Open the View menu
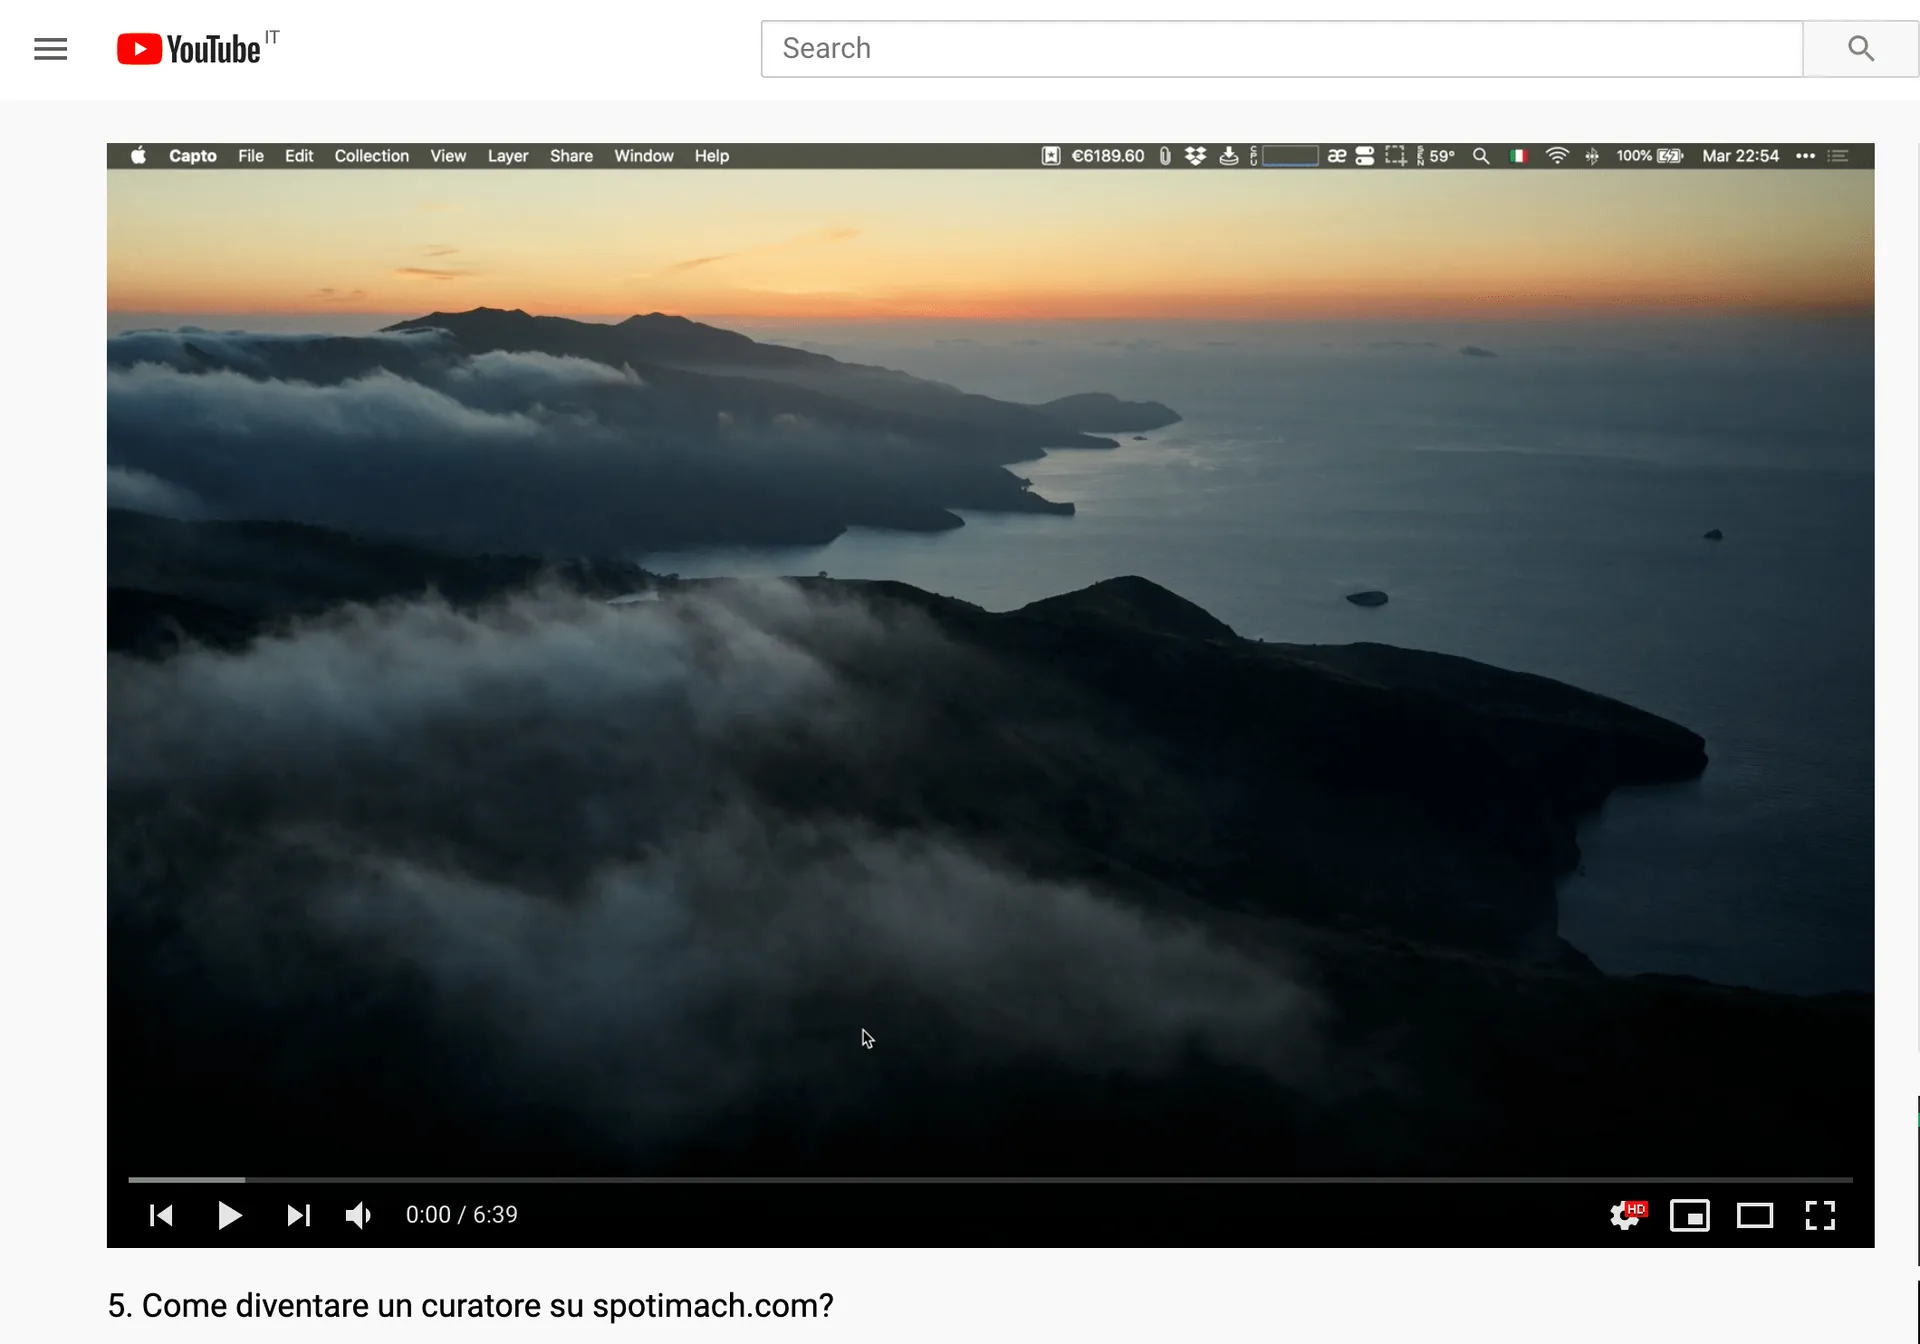 (x=448, y=156)
